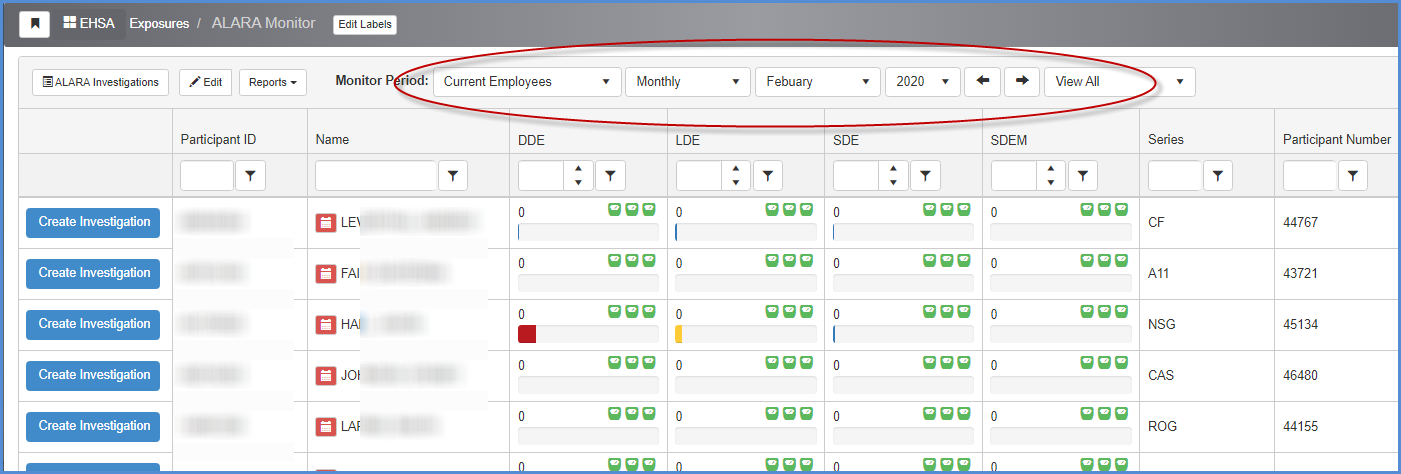
Task: Click the bookmark icon in the header
Action: pyautogui.click(x=34, y=23)
